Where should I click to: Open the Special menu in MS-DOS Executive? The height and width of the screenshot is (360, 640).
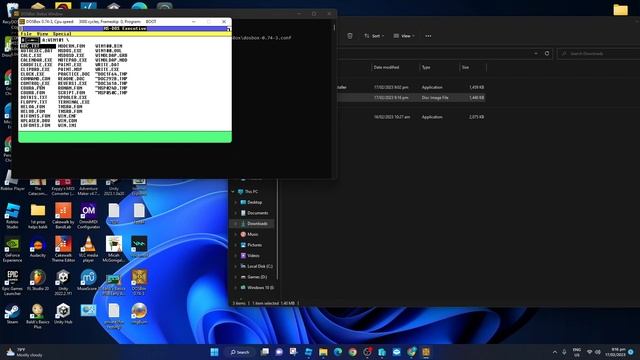pyautogui.click(x=62, y=34)
